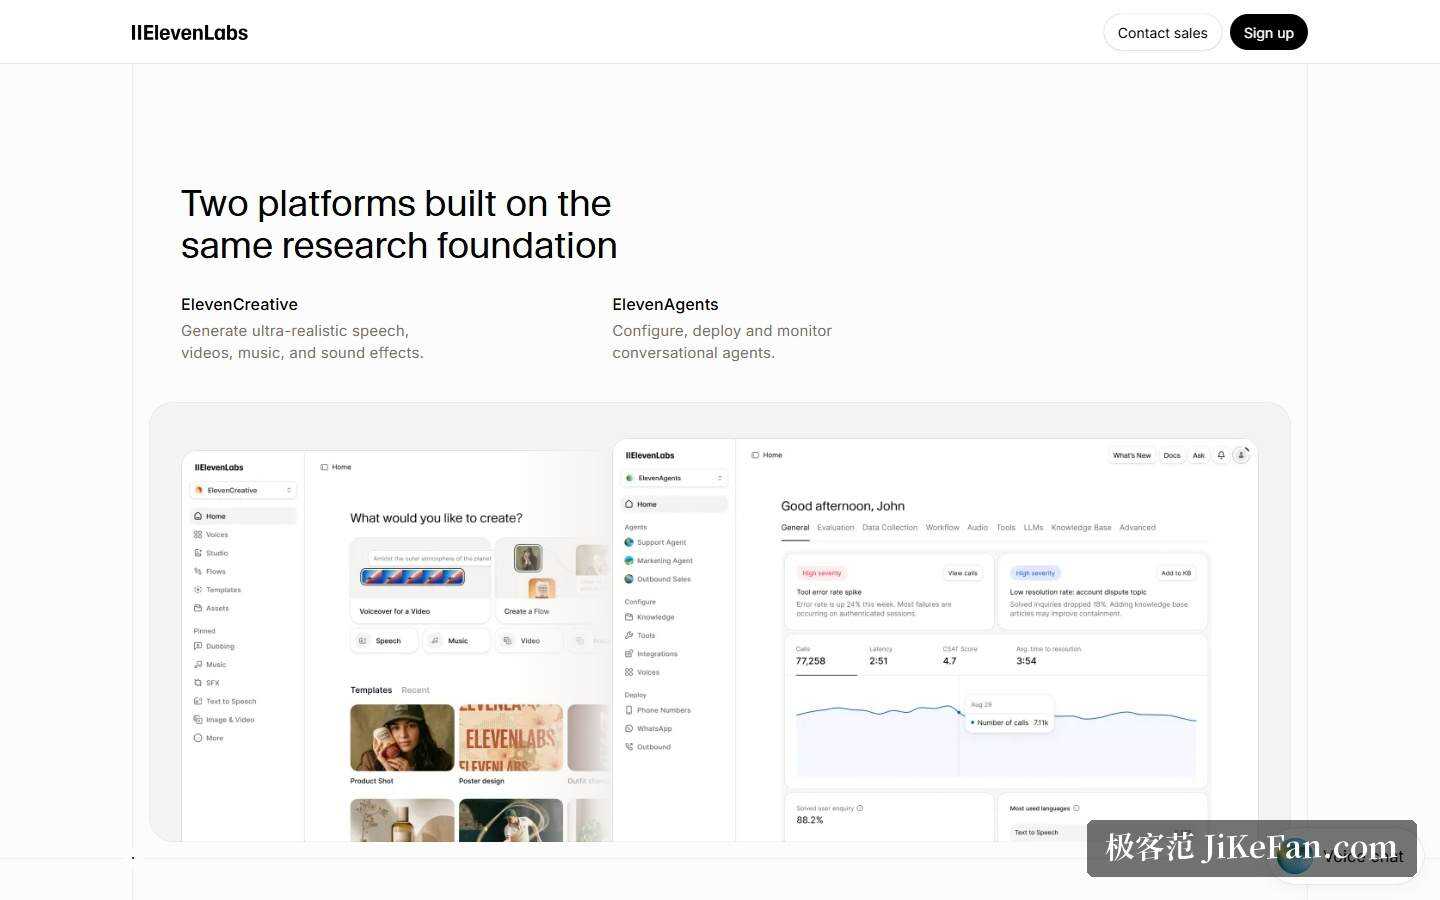The width and height of the screenshot is (1440, 900).
Task: Click the Flows icon in ElevenCreative sidebar
Action: pyautogui.click(x=198, y=572)
